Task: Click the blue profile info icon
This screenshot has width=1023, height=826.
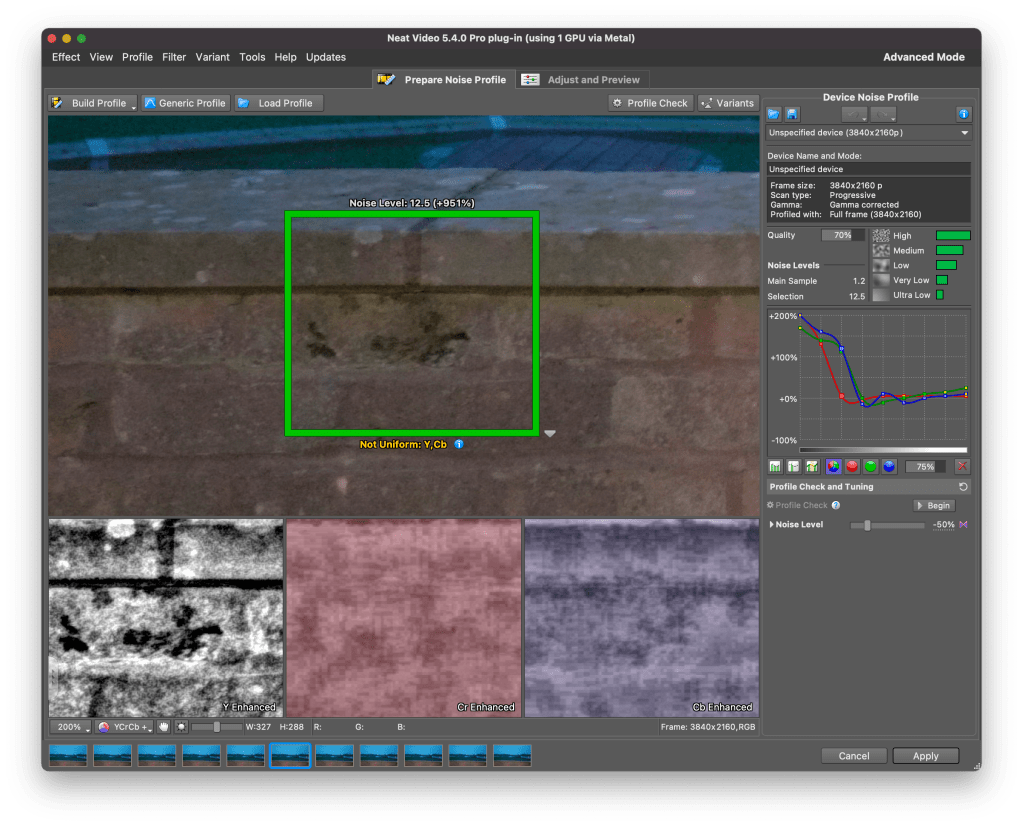Action: point(963,115)
